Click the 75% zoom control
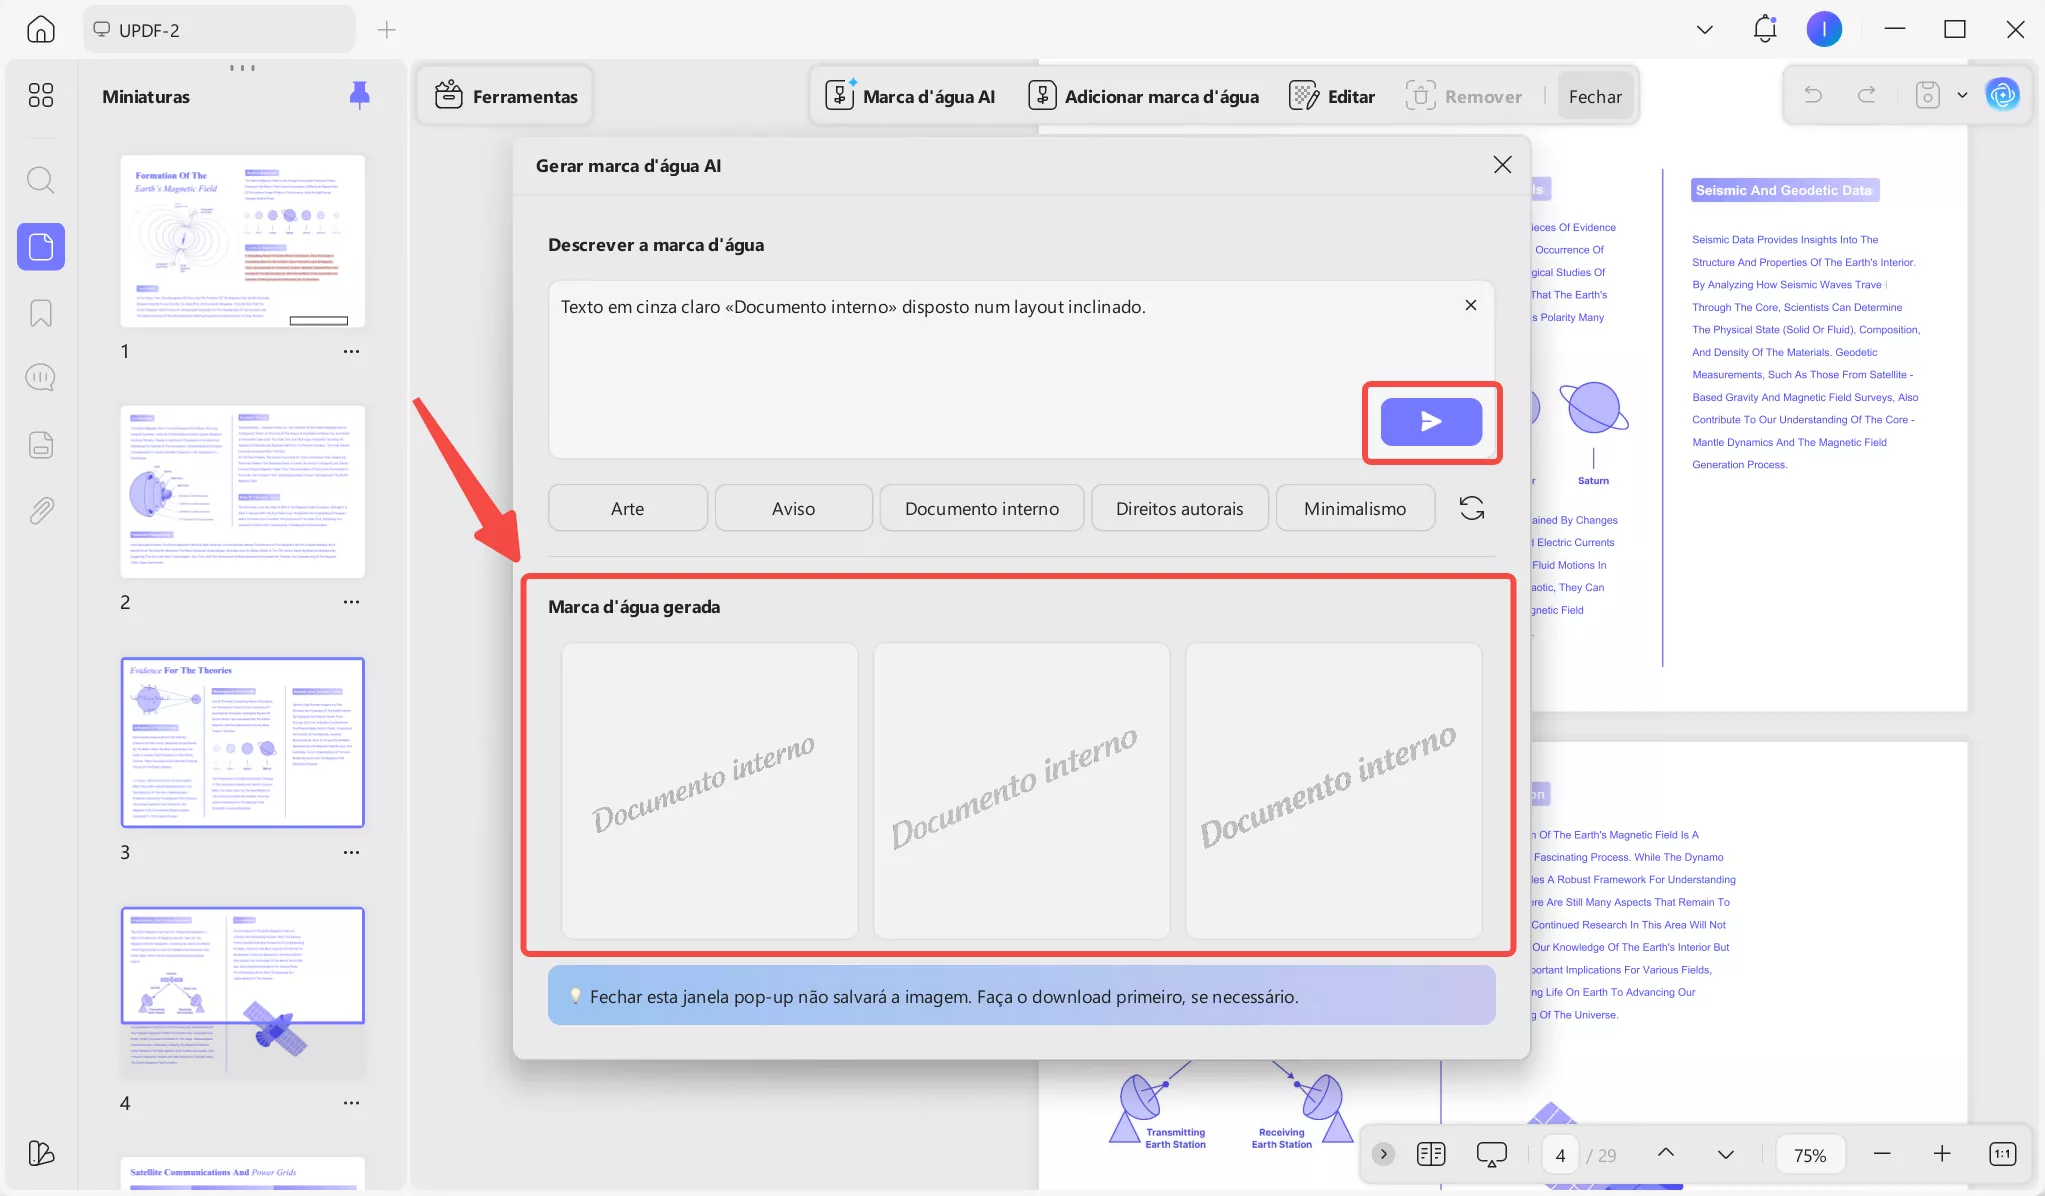The image size is (2045, 1196). point(1810,1154)
